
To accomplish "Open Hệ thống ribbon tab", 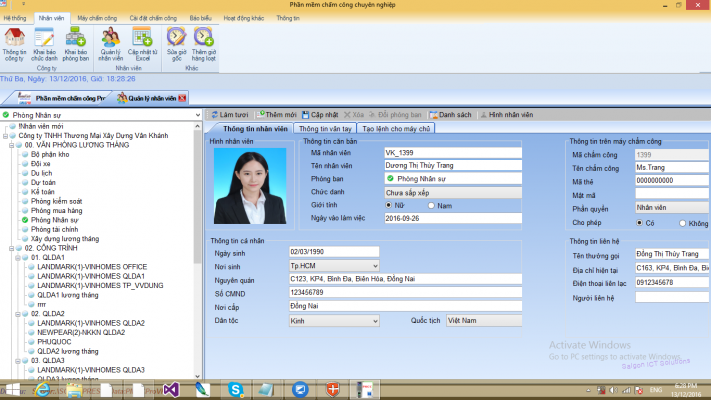I will click(15, 18).
